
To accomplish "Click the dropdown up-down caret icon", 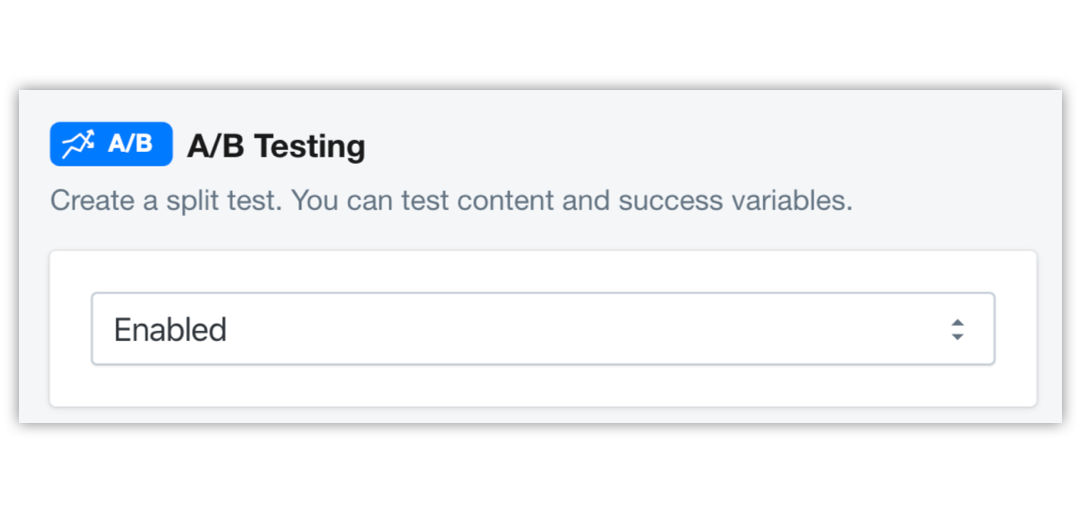I will pos(957,329).
